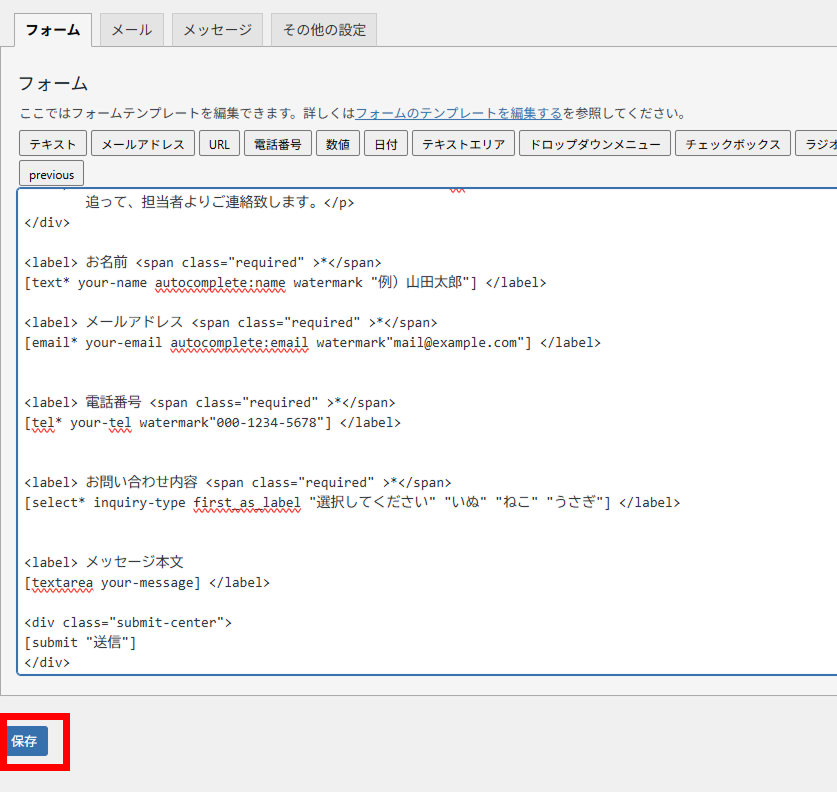This screenshot has height=792, width=837.
Task: Place cursor on the [submit "送信"] line
Action: click(x=80, y=642)
